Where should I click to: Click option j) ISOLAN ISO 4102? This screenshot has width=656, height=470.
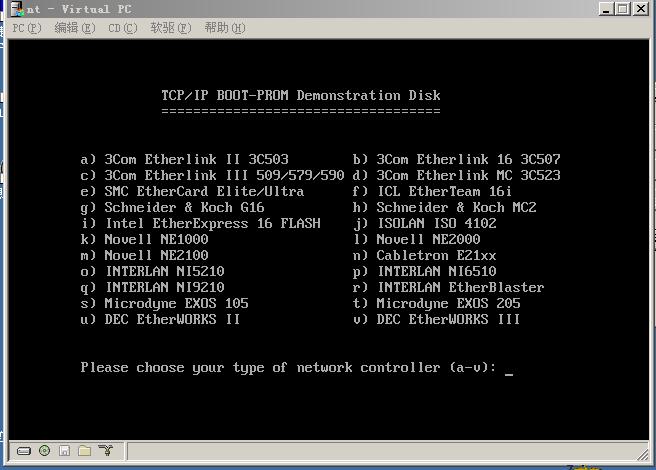(425, 223)
